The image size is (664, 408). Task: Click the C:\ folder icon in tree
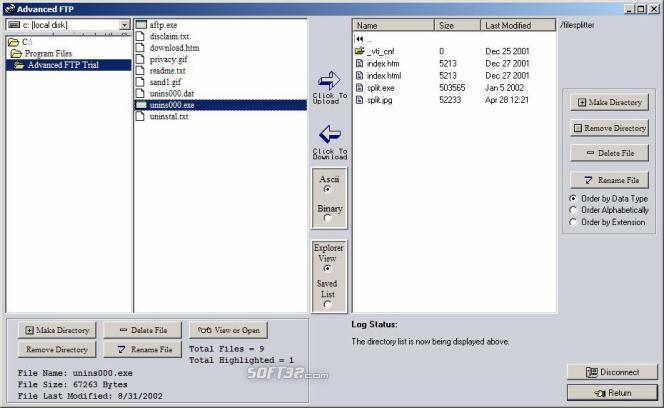tap(14, 42)
